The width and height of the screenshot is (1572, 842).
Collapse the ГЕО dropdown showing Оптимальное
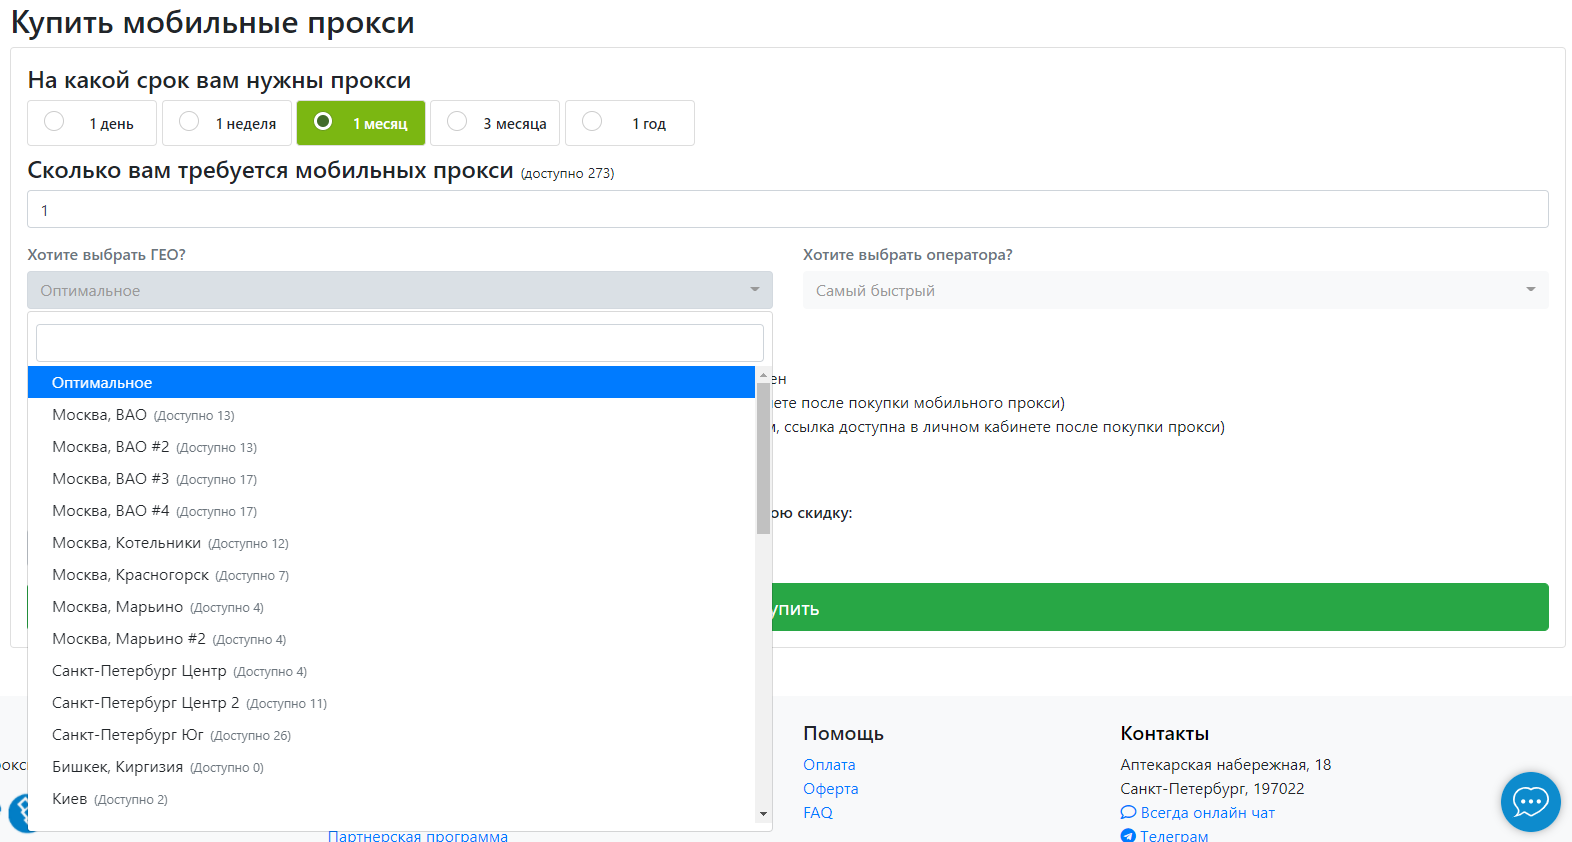coord(400,290)
